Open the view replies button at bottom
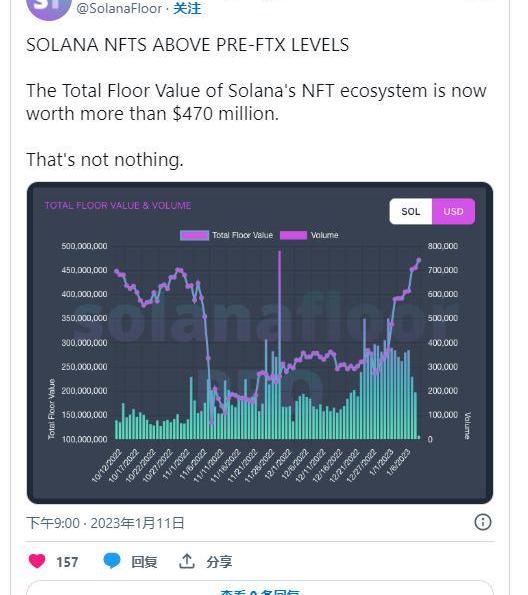The height and width of the screenshot is (595, 528). pos(260,588)
